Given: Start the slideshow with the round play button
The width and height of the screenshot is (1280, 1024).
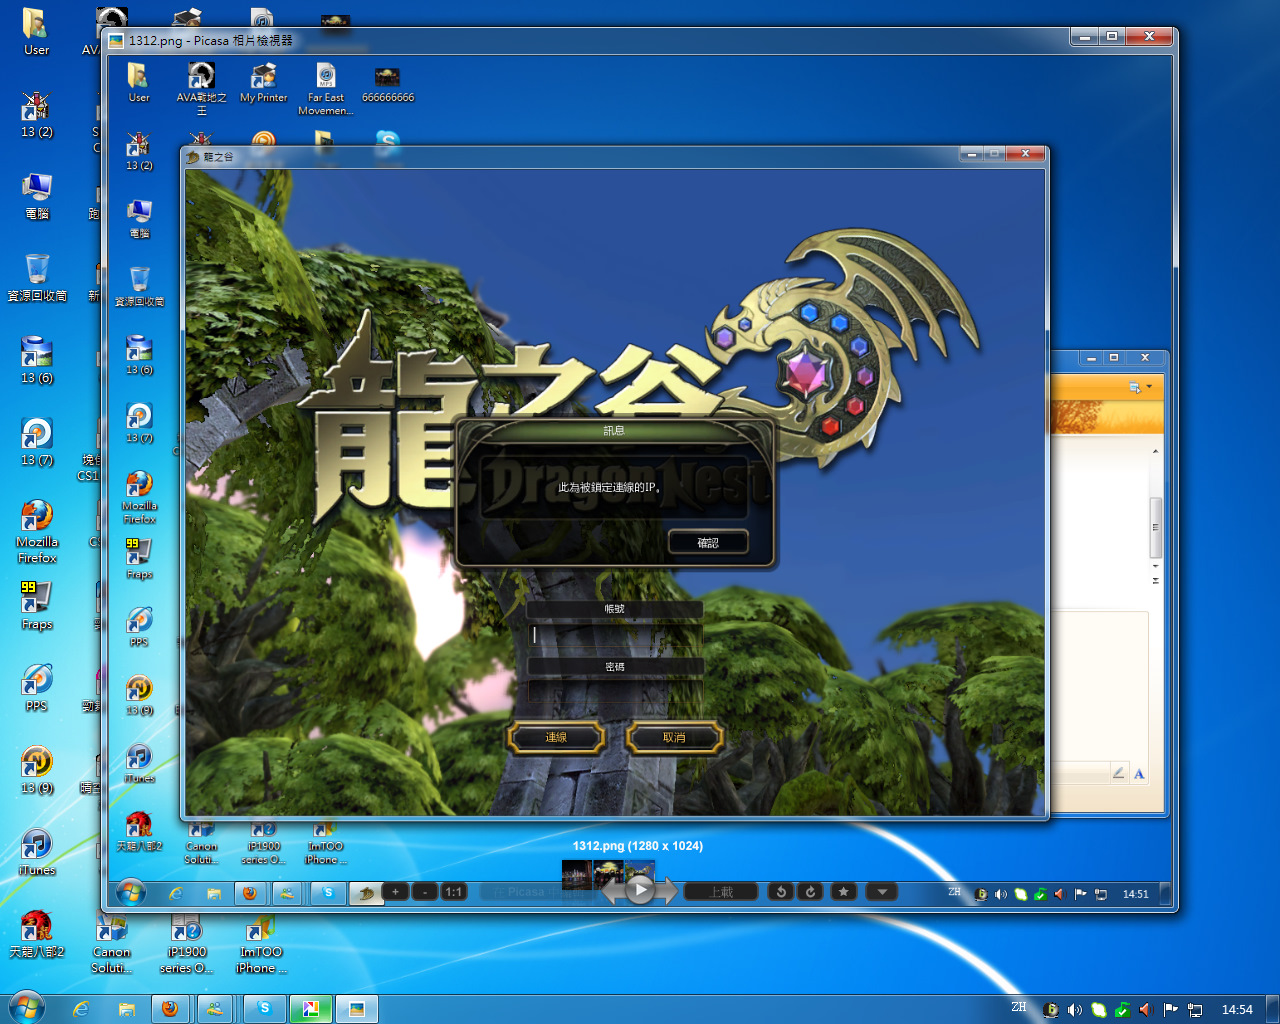Looking at the screenshot, I should pyautogui.click(x=640, y=889).
